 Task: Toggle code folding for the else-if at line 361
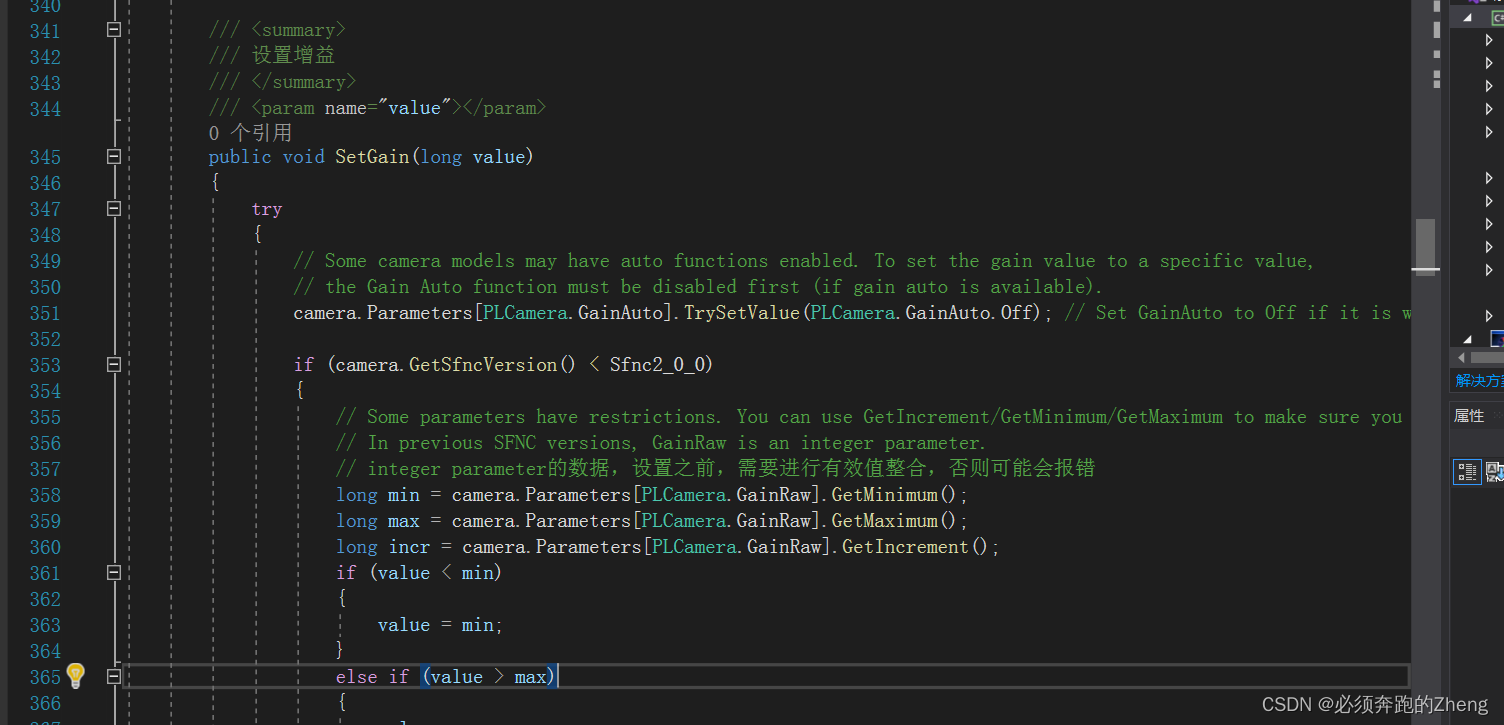click(x=113, y=572)
